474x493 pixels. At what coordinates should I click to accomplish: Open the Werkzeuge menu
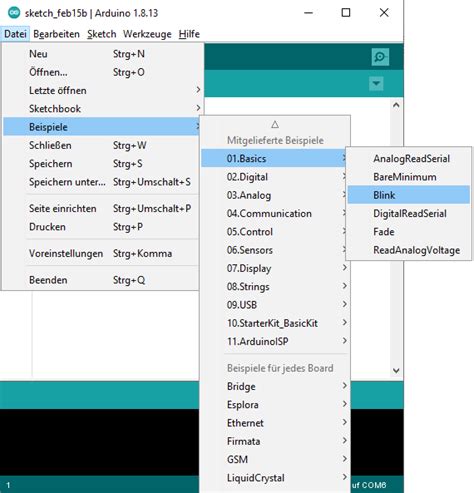(x=147, y=34)
